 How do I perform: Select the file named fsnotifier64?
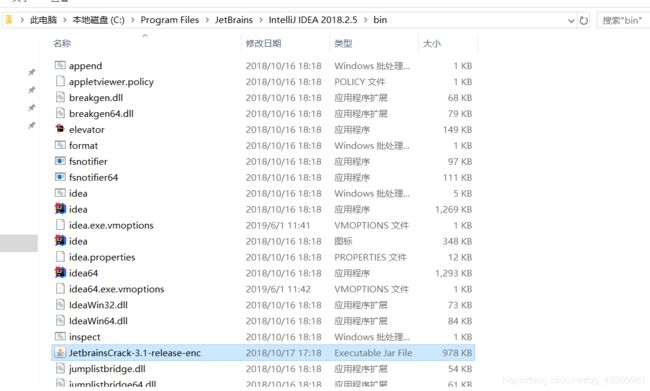[x=93, y=177]
